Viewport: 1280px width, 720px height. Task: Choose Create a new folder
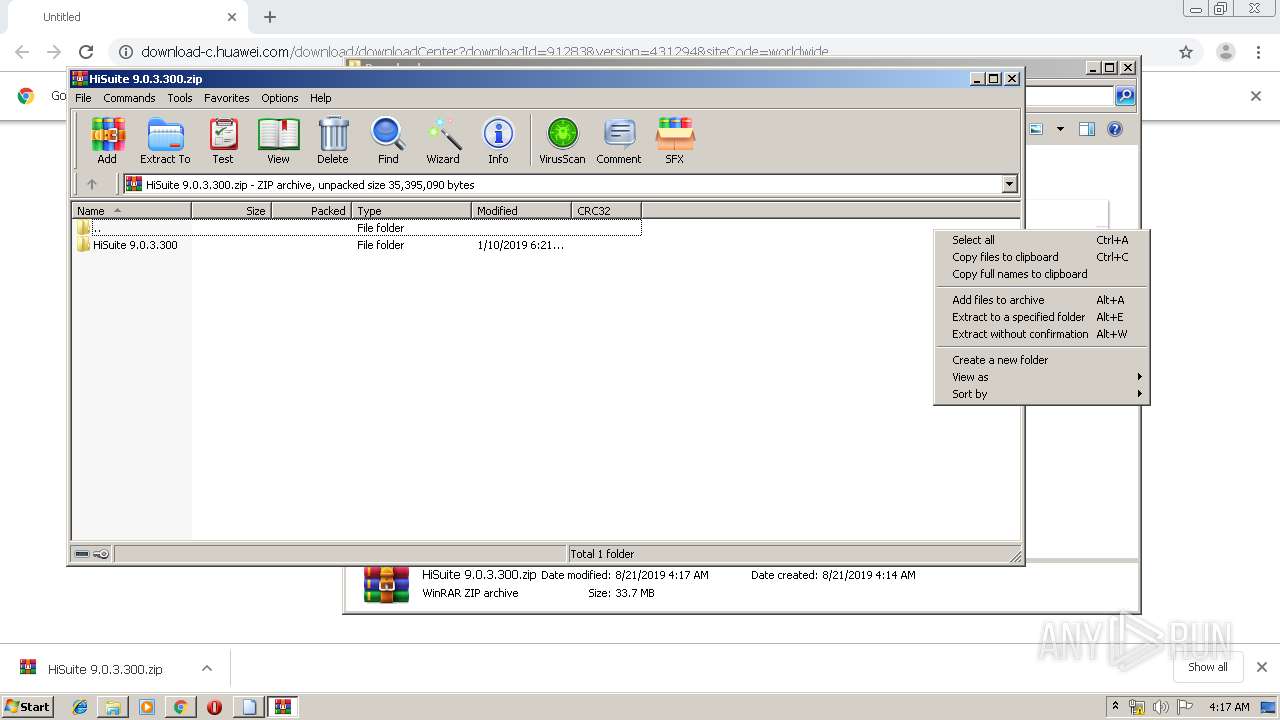(1041, 360)
